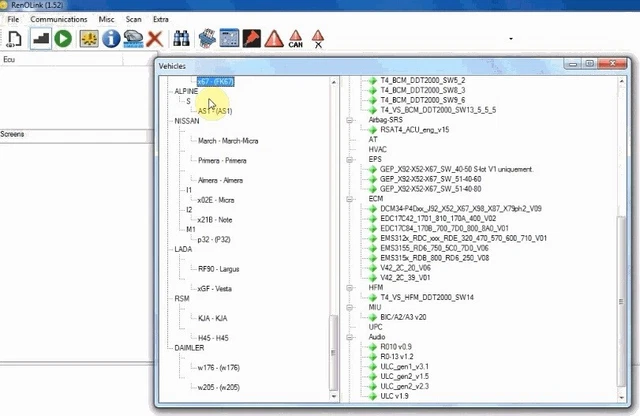Open the File menu
The height and width of the screenshot is (416, 640).
click(13, 19)
